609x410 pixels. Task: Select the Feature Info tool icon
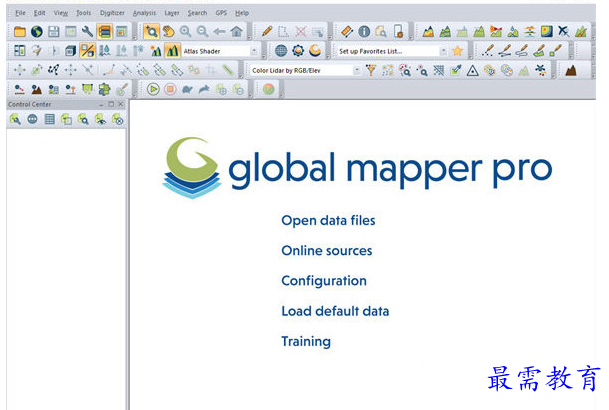click(x=364, y=31)
